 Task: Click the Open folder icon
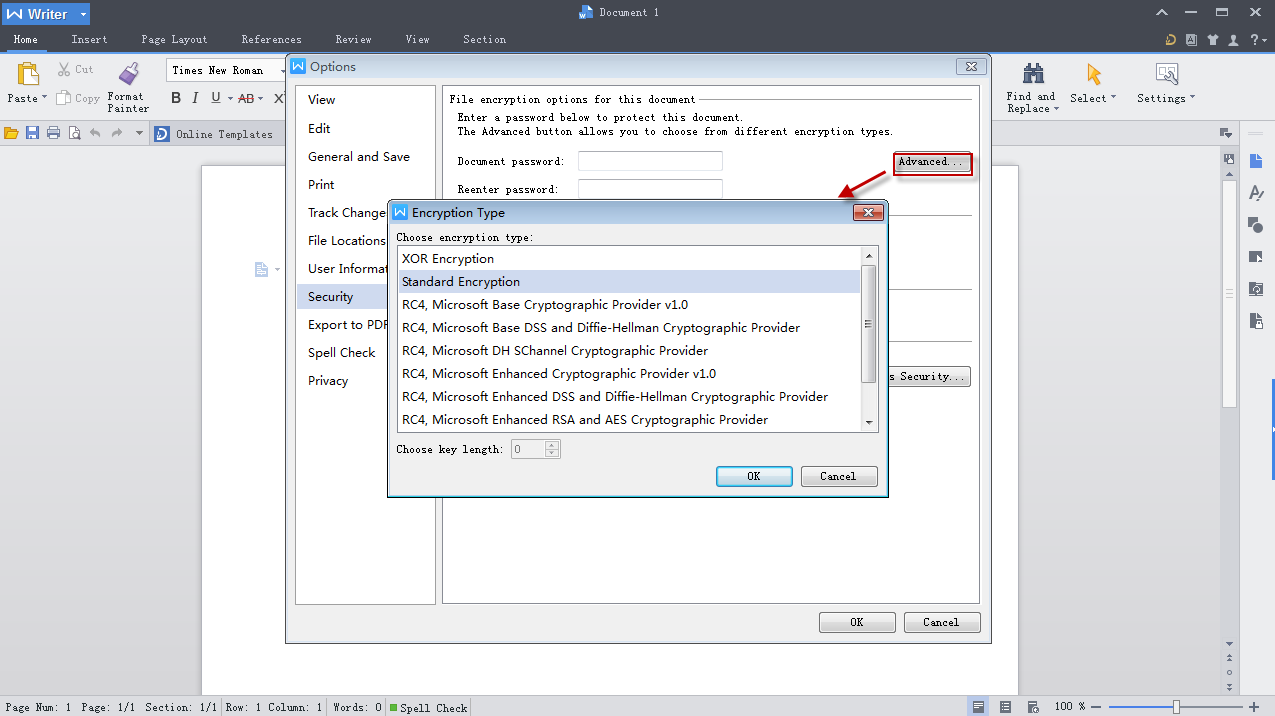pyautogui.click(x=11, y=133)
